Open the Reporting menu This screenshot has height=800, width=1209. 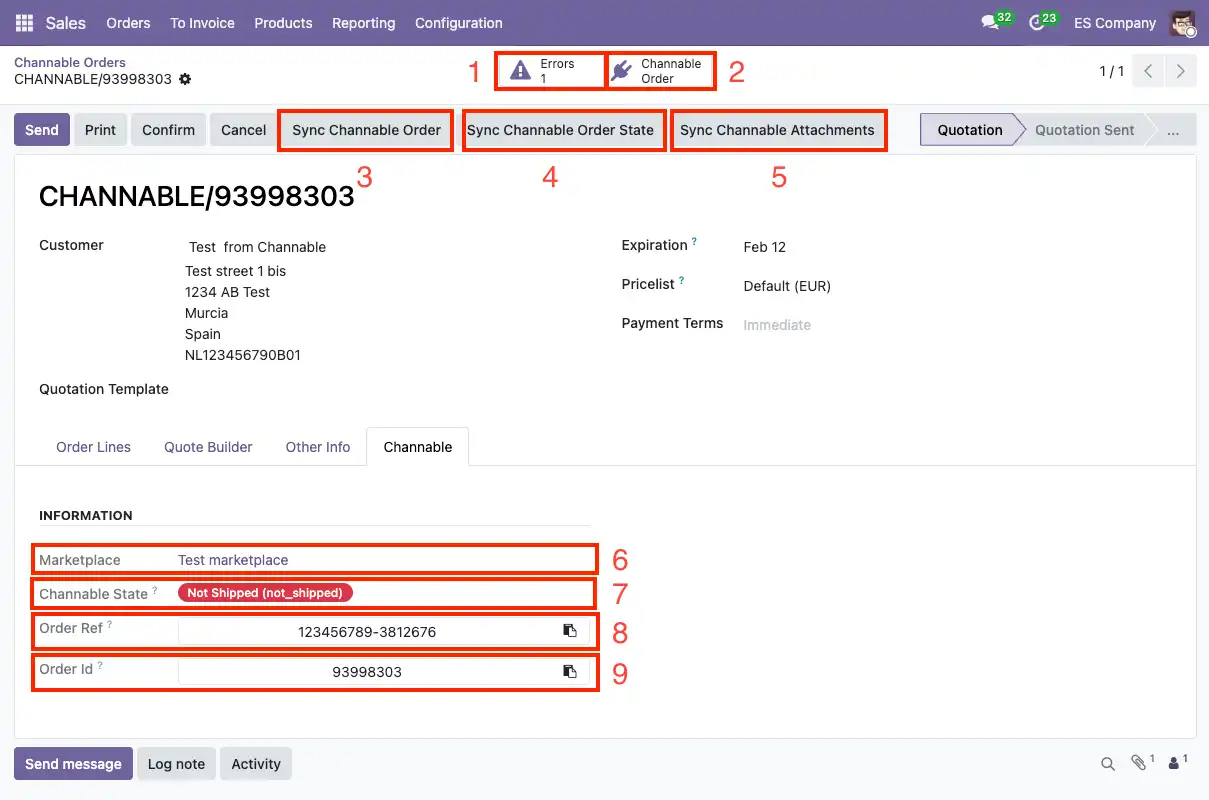coord(363,22)
